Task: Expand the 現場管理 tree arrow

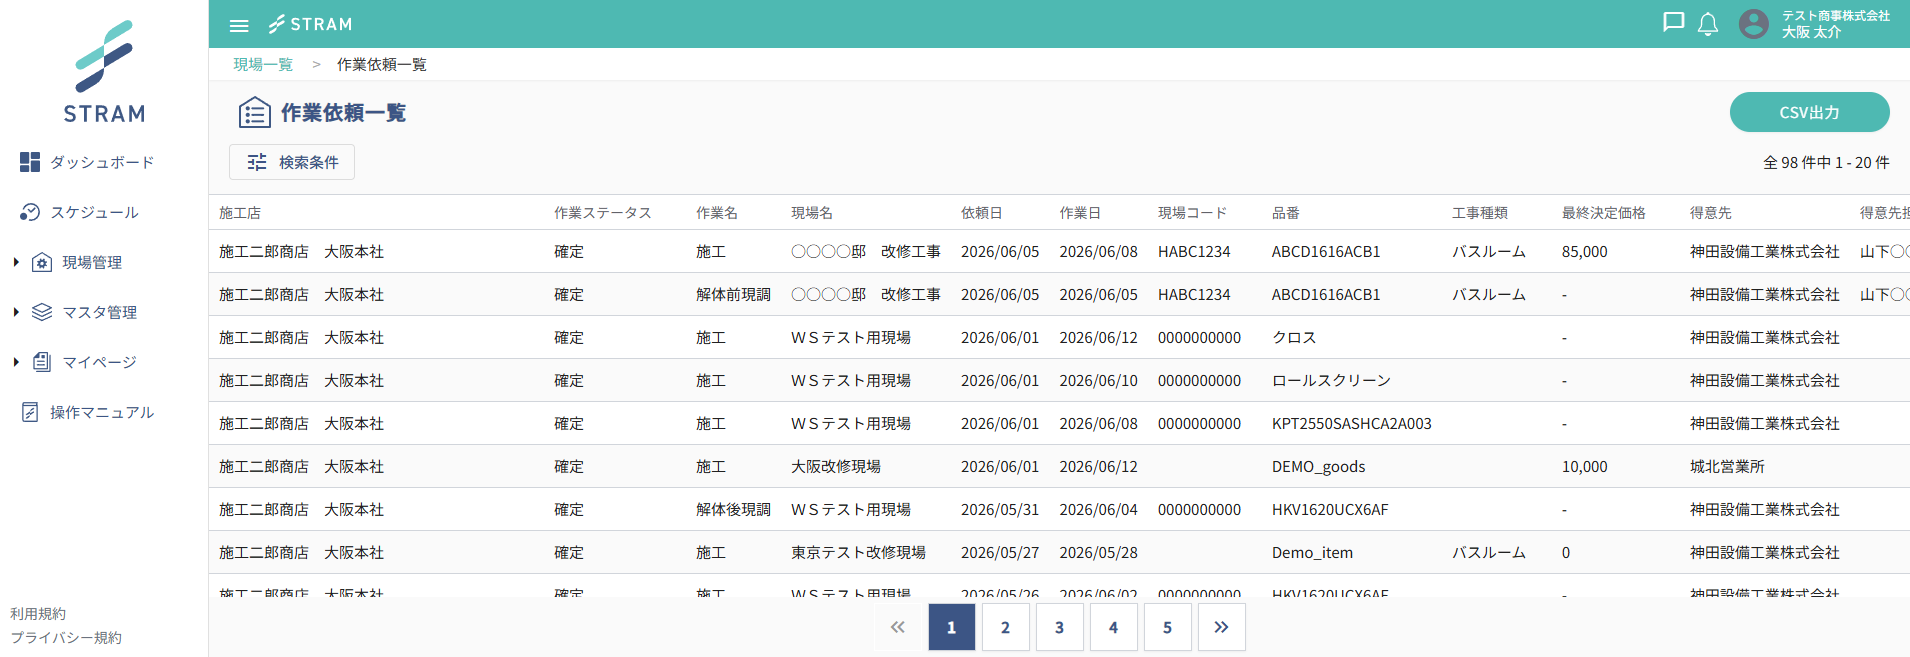Action: pos(16,262)
